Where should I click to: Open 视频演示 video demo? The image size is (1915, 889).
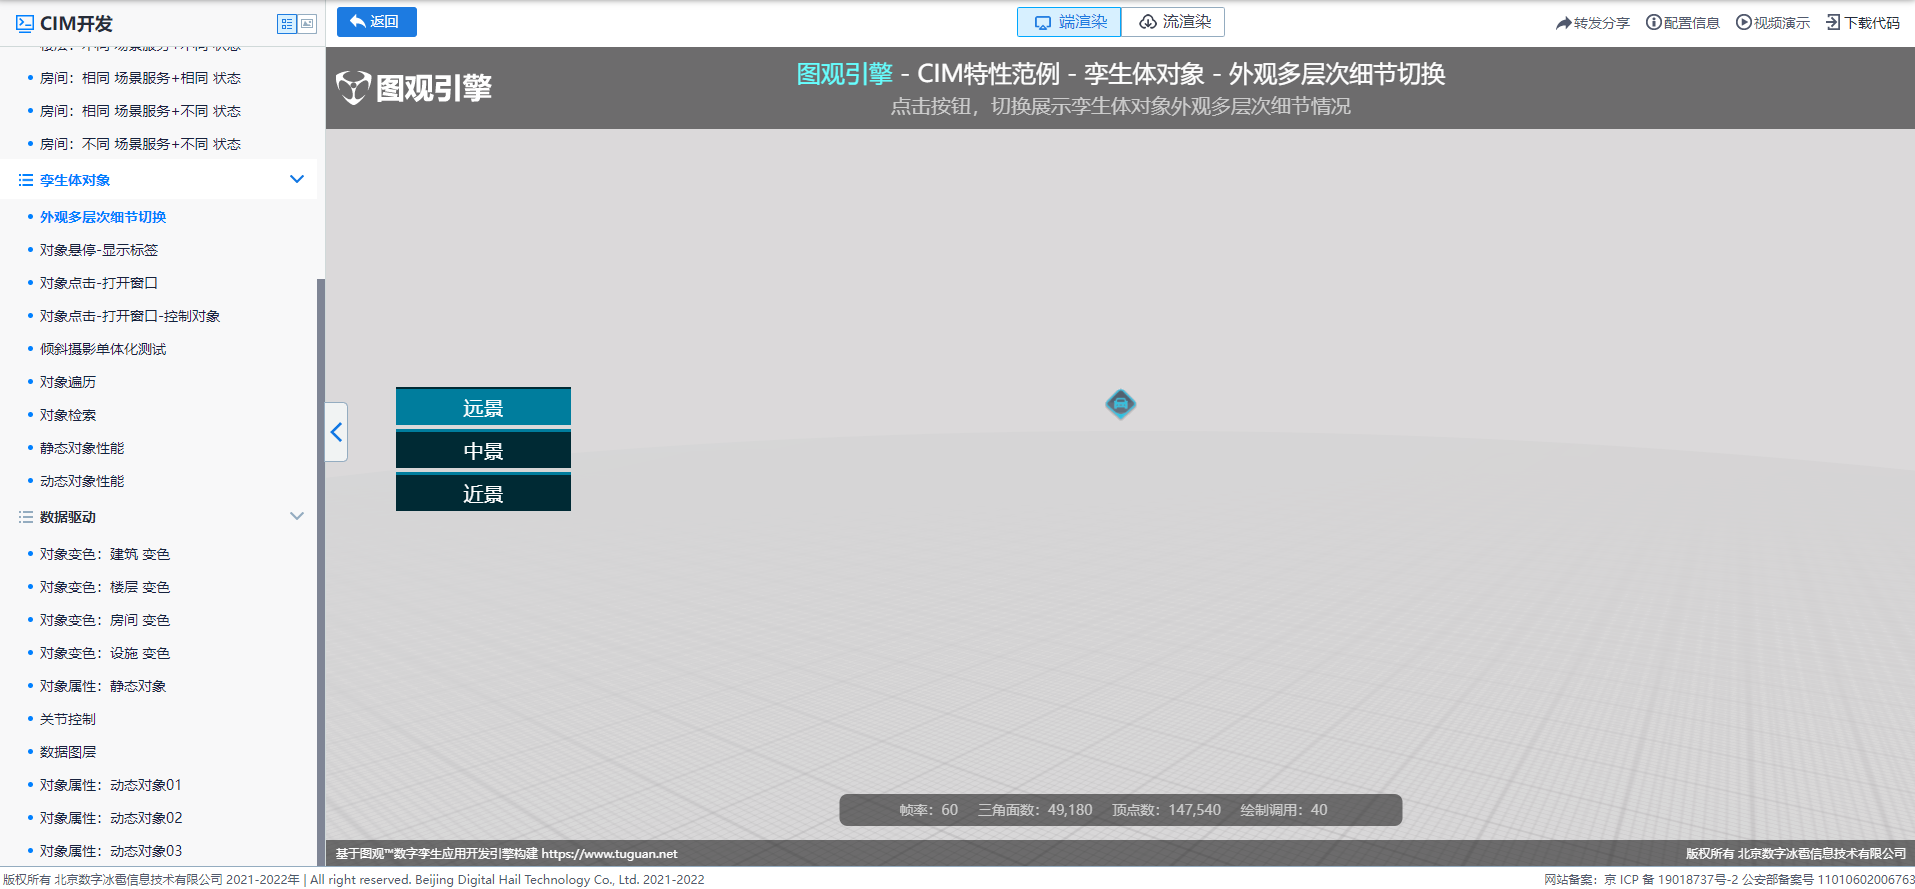pos(1772,23)
